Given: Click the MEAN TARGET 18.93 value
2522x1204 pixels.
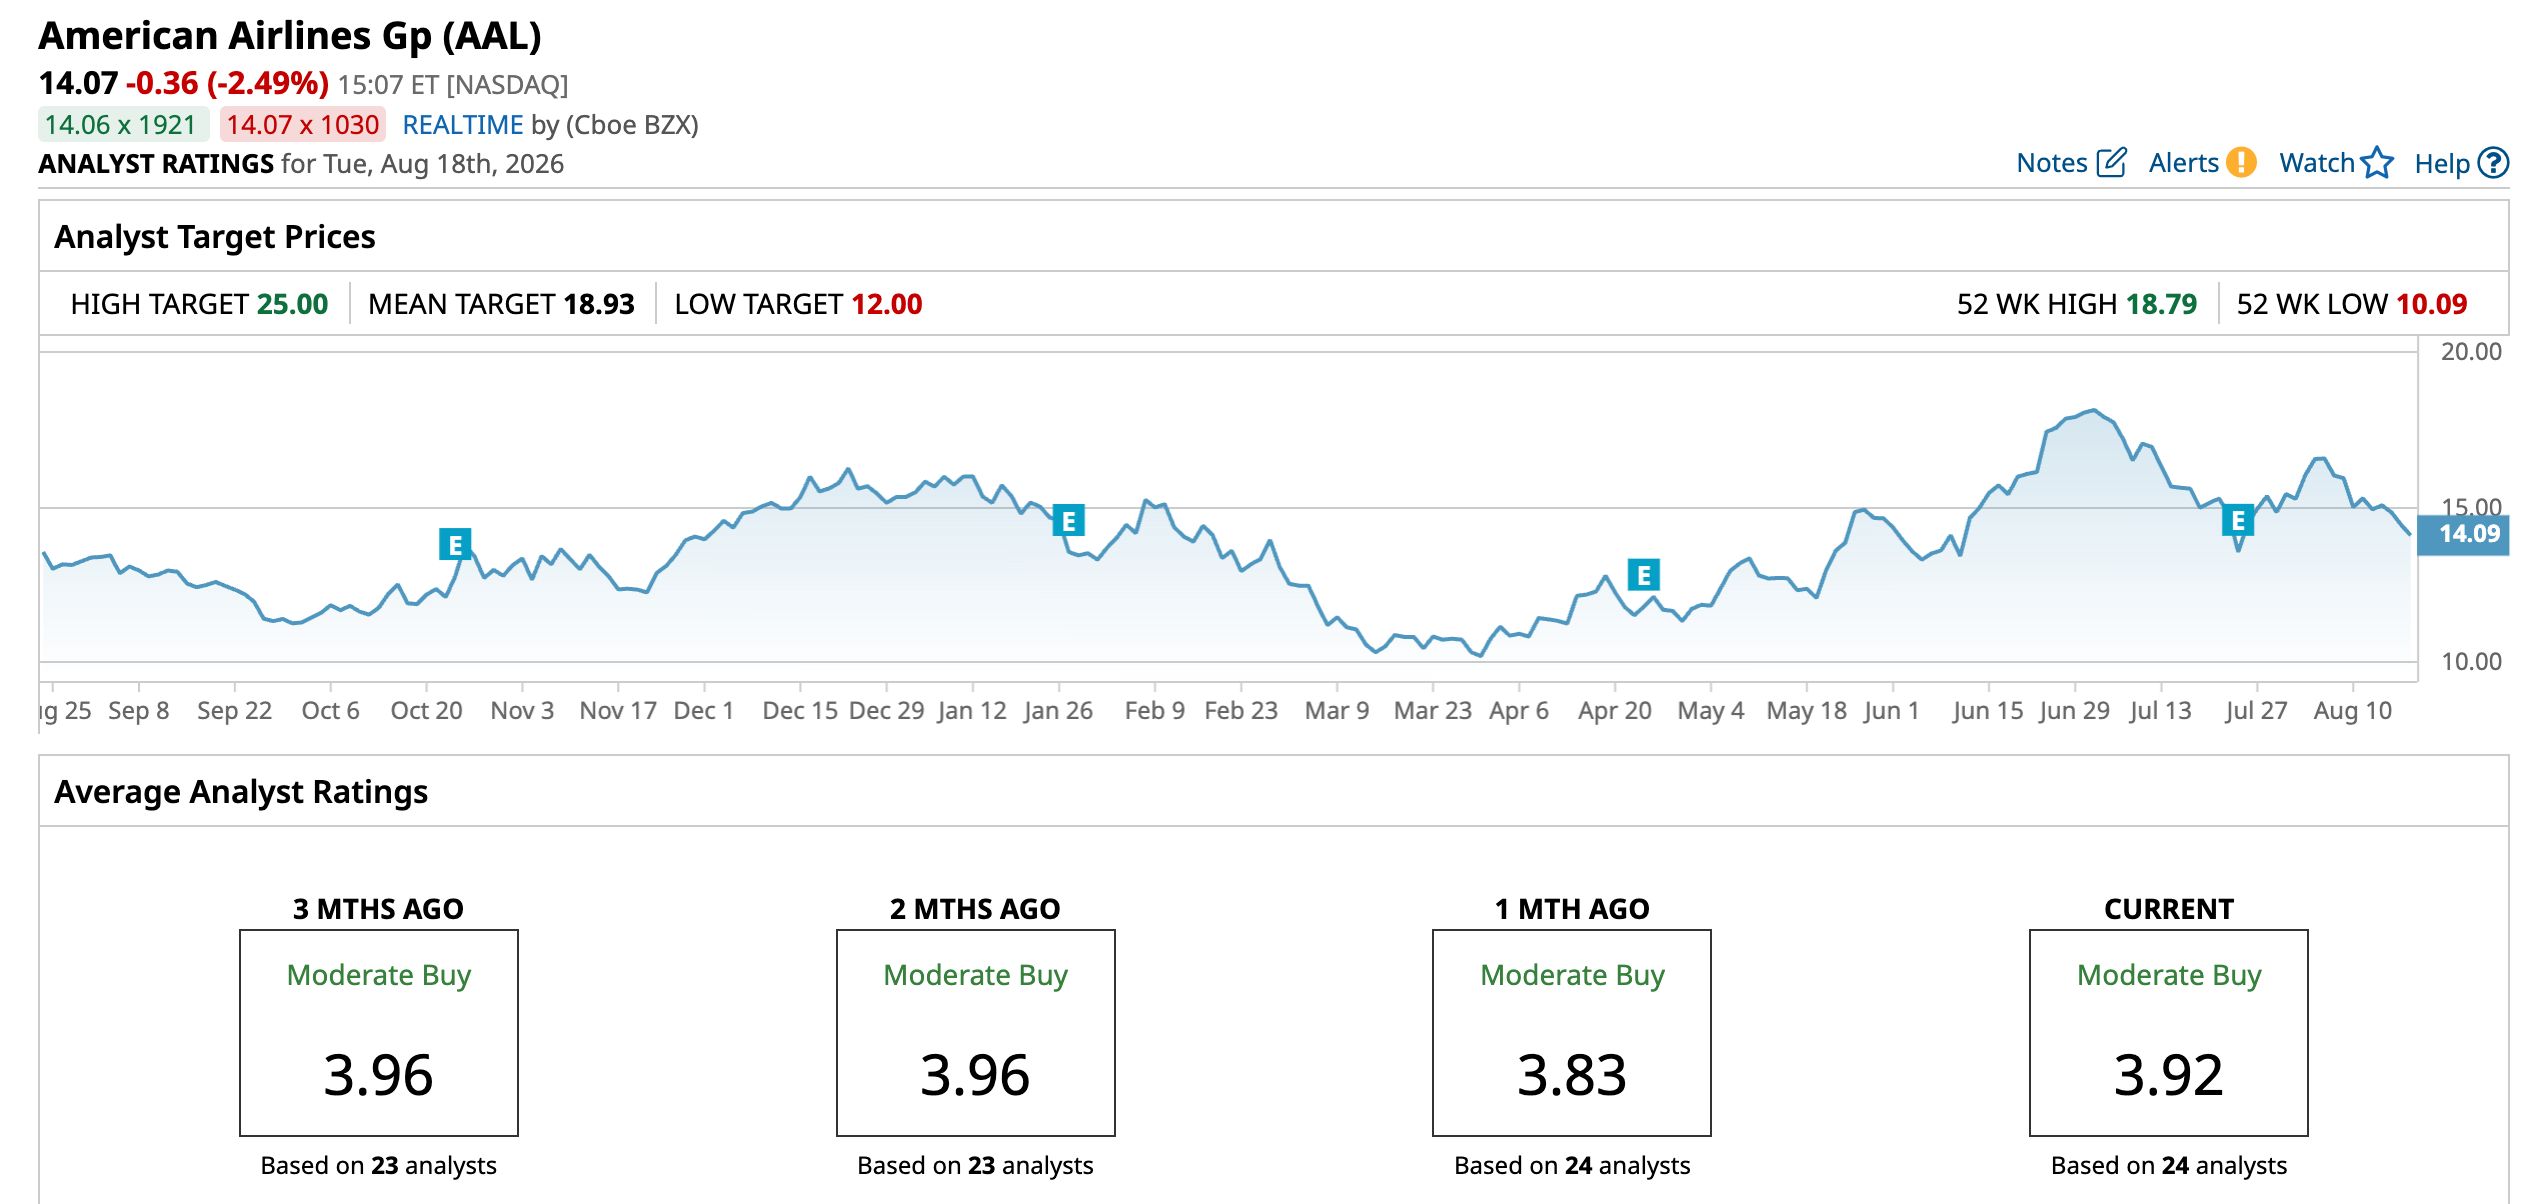Looking at the screenshot, I should pyautogui.click(x=599, y=304).
